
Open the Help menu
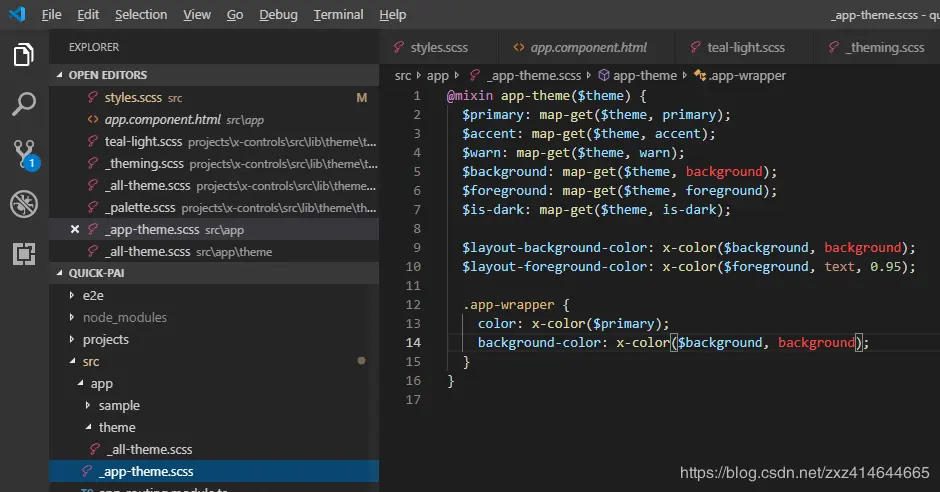point(393,14)
